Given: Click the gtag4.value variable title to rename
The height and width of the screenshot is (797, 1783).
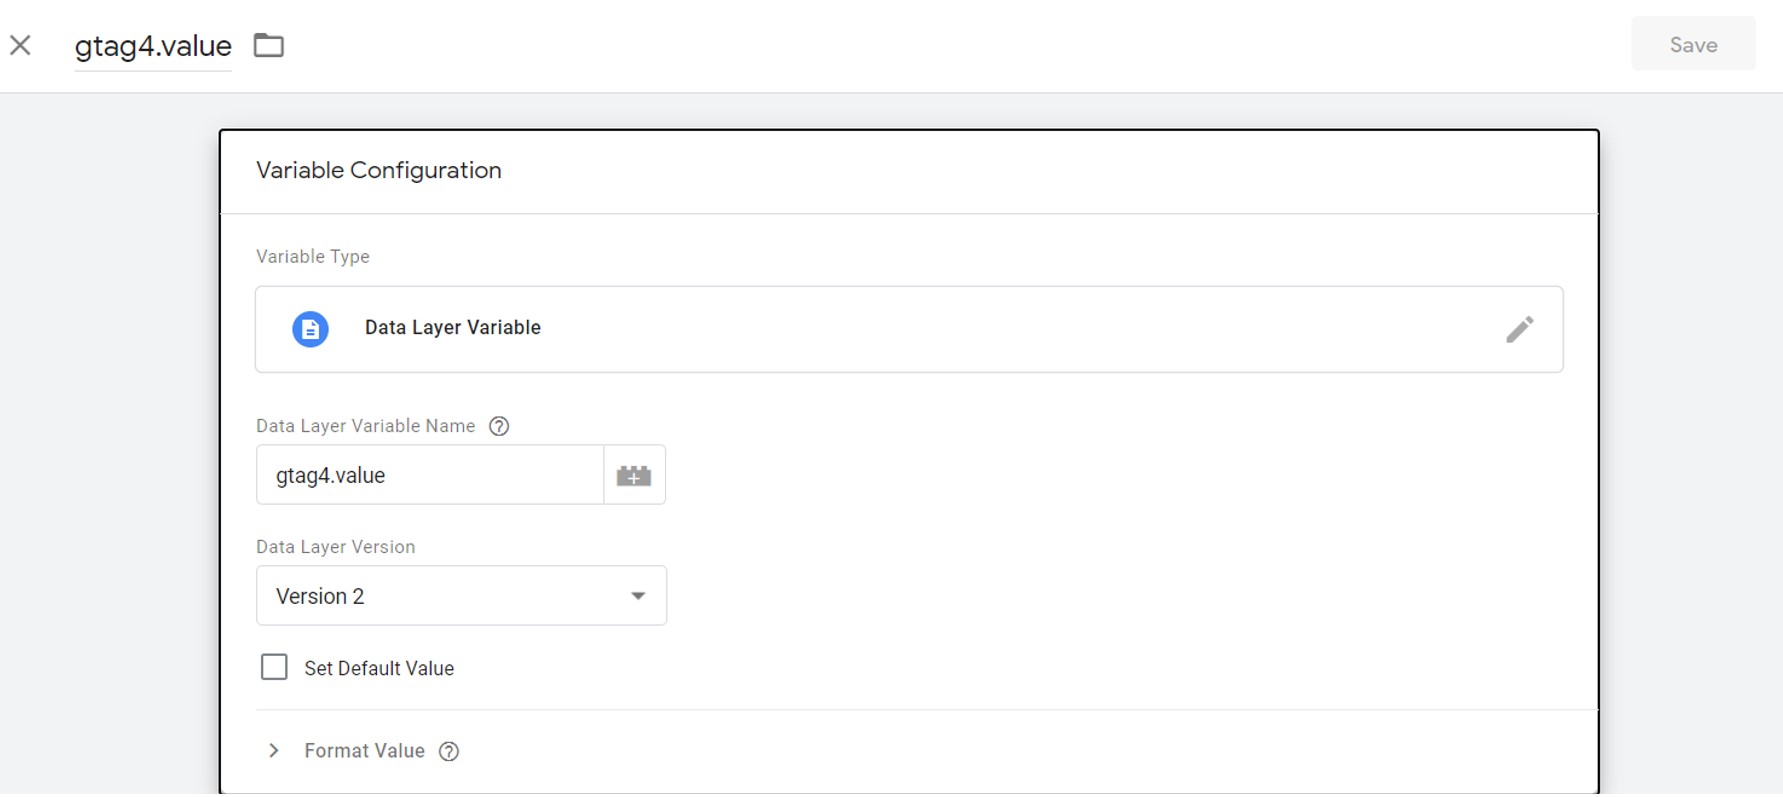Looking at the screenshot, I should (x=153, y=46).
